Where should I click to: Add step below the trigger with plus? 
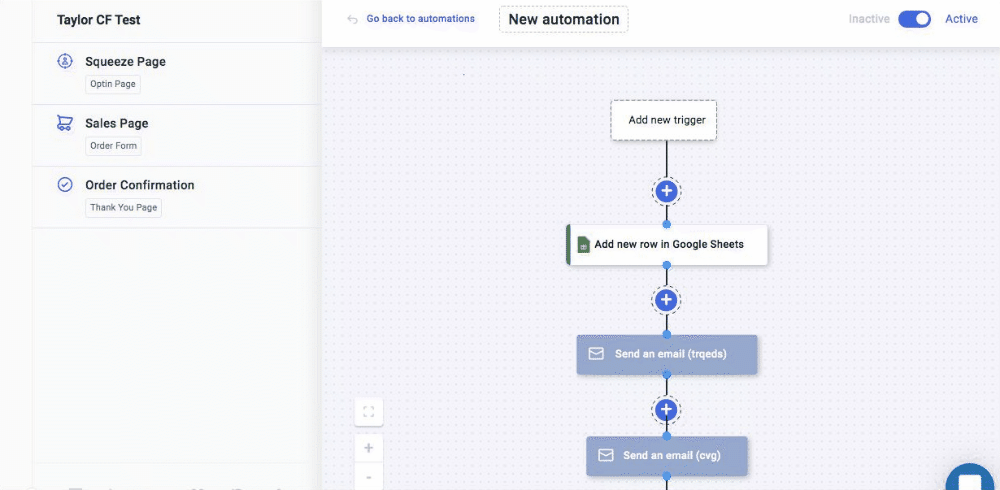(666, 191)
